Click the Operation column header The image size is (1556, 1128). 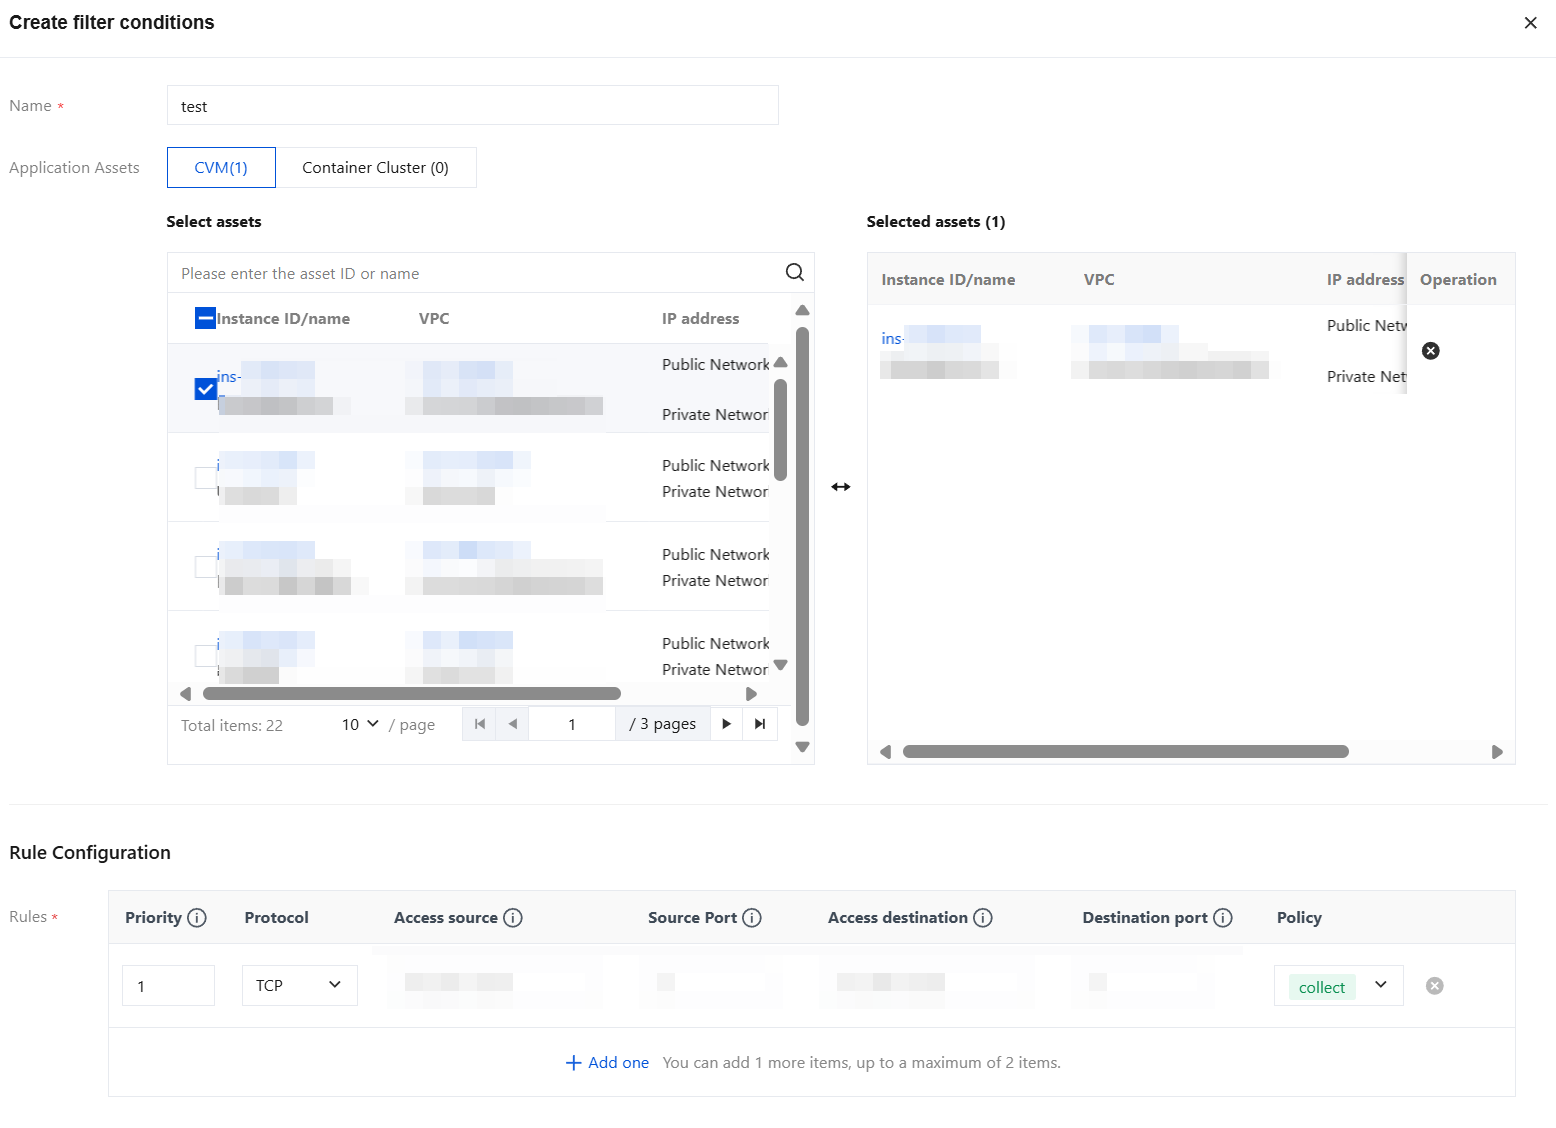point(1458,280)
